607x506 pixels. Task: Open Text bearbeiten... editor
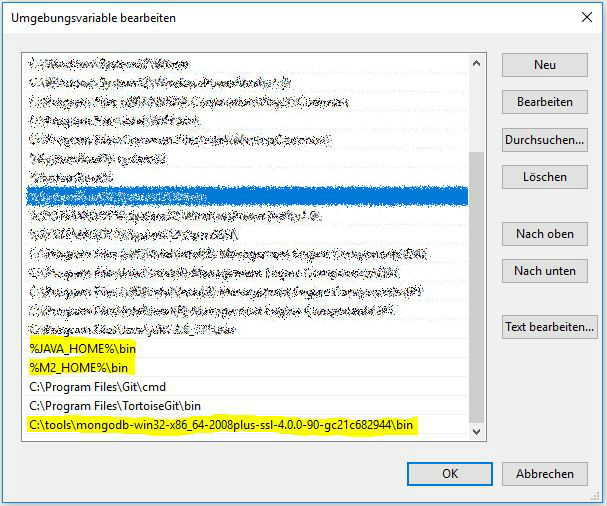[549, 326]
